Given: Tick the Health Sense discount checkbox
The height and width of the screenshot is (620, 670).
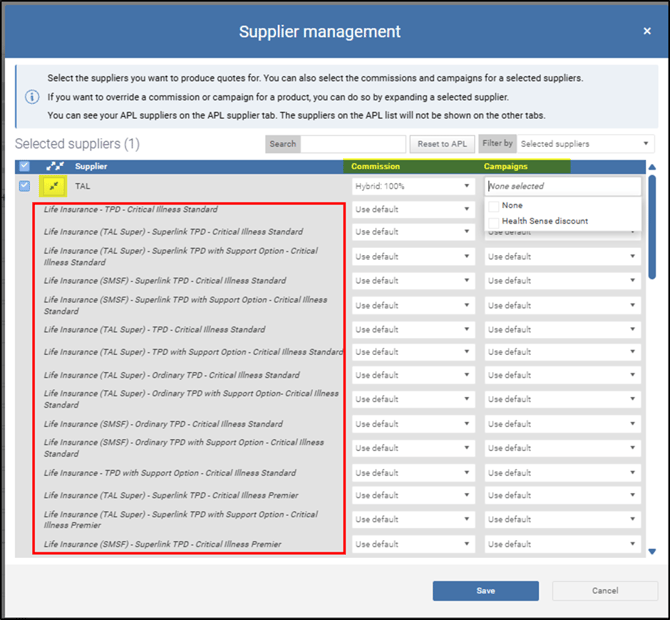Looking at the screenshot, I should [493, 221].
